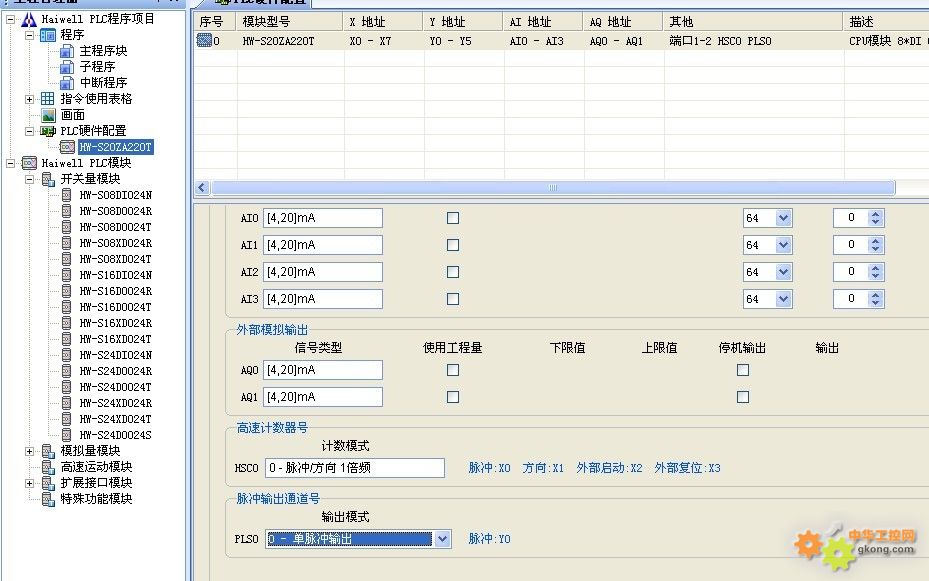Click the PLC硬件配置 hardware icon
929x581 pixels.
pyautogui.click(x=48, y=131)
